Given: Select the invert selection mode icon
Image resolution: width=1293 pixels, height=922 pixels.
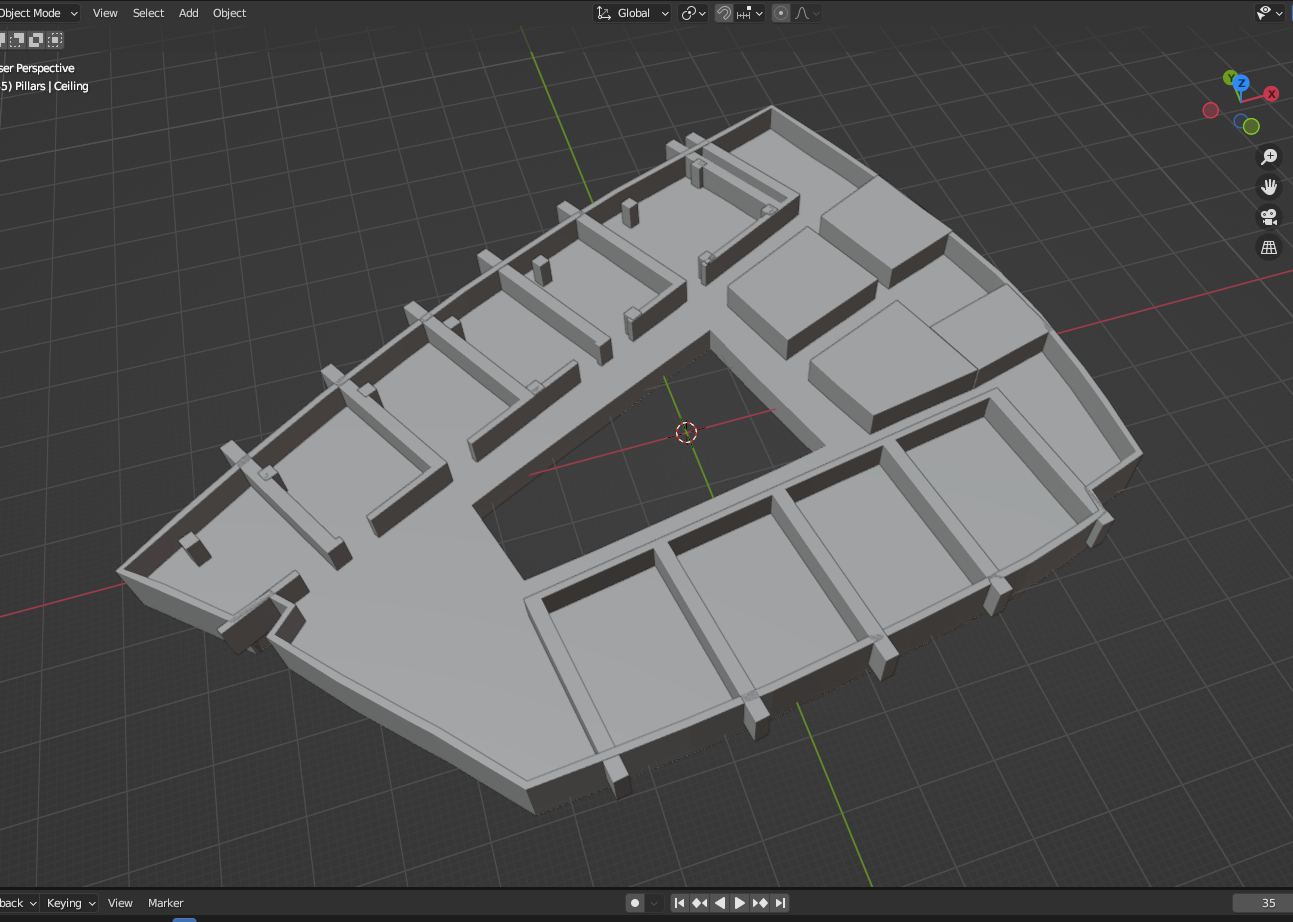Looking at the screenshot, I should pyautogui.click(x=36, y=40).
